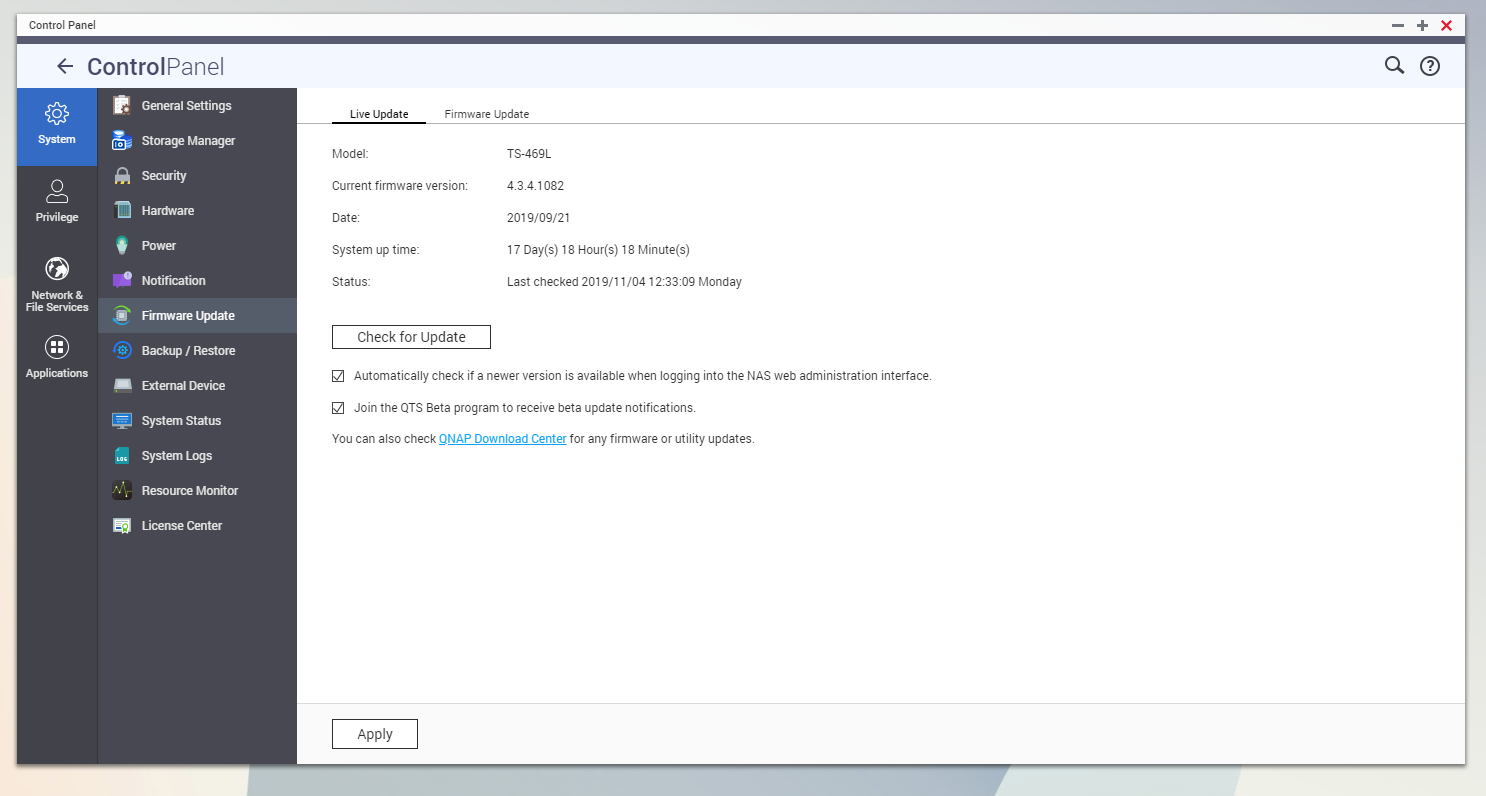1486x796 pixels.
Task: Click the Notification speech bubble icon
Action: coord(122,280)
